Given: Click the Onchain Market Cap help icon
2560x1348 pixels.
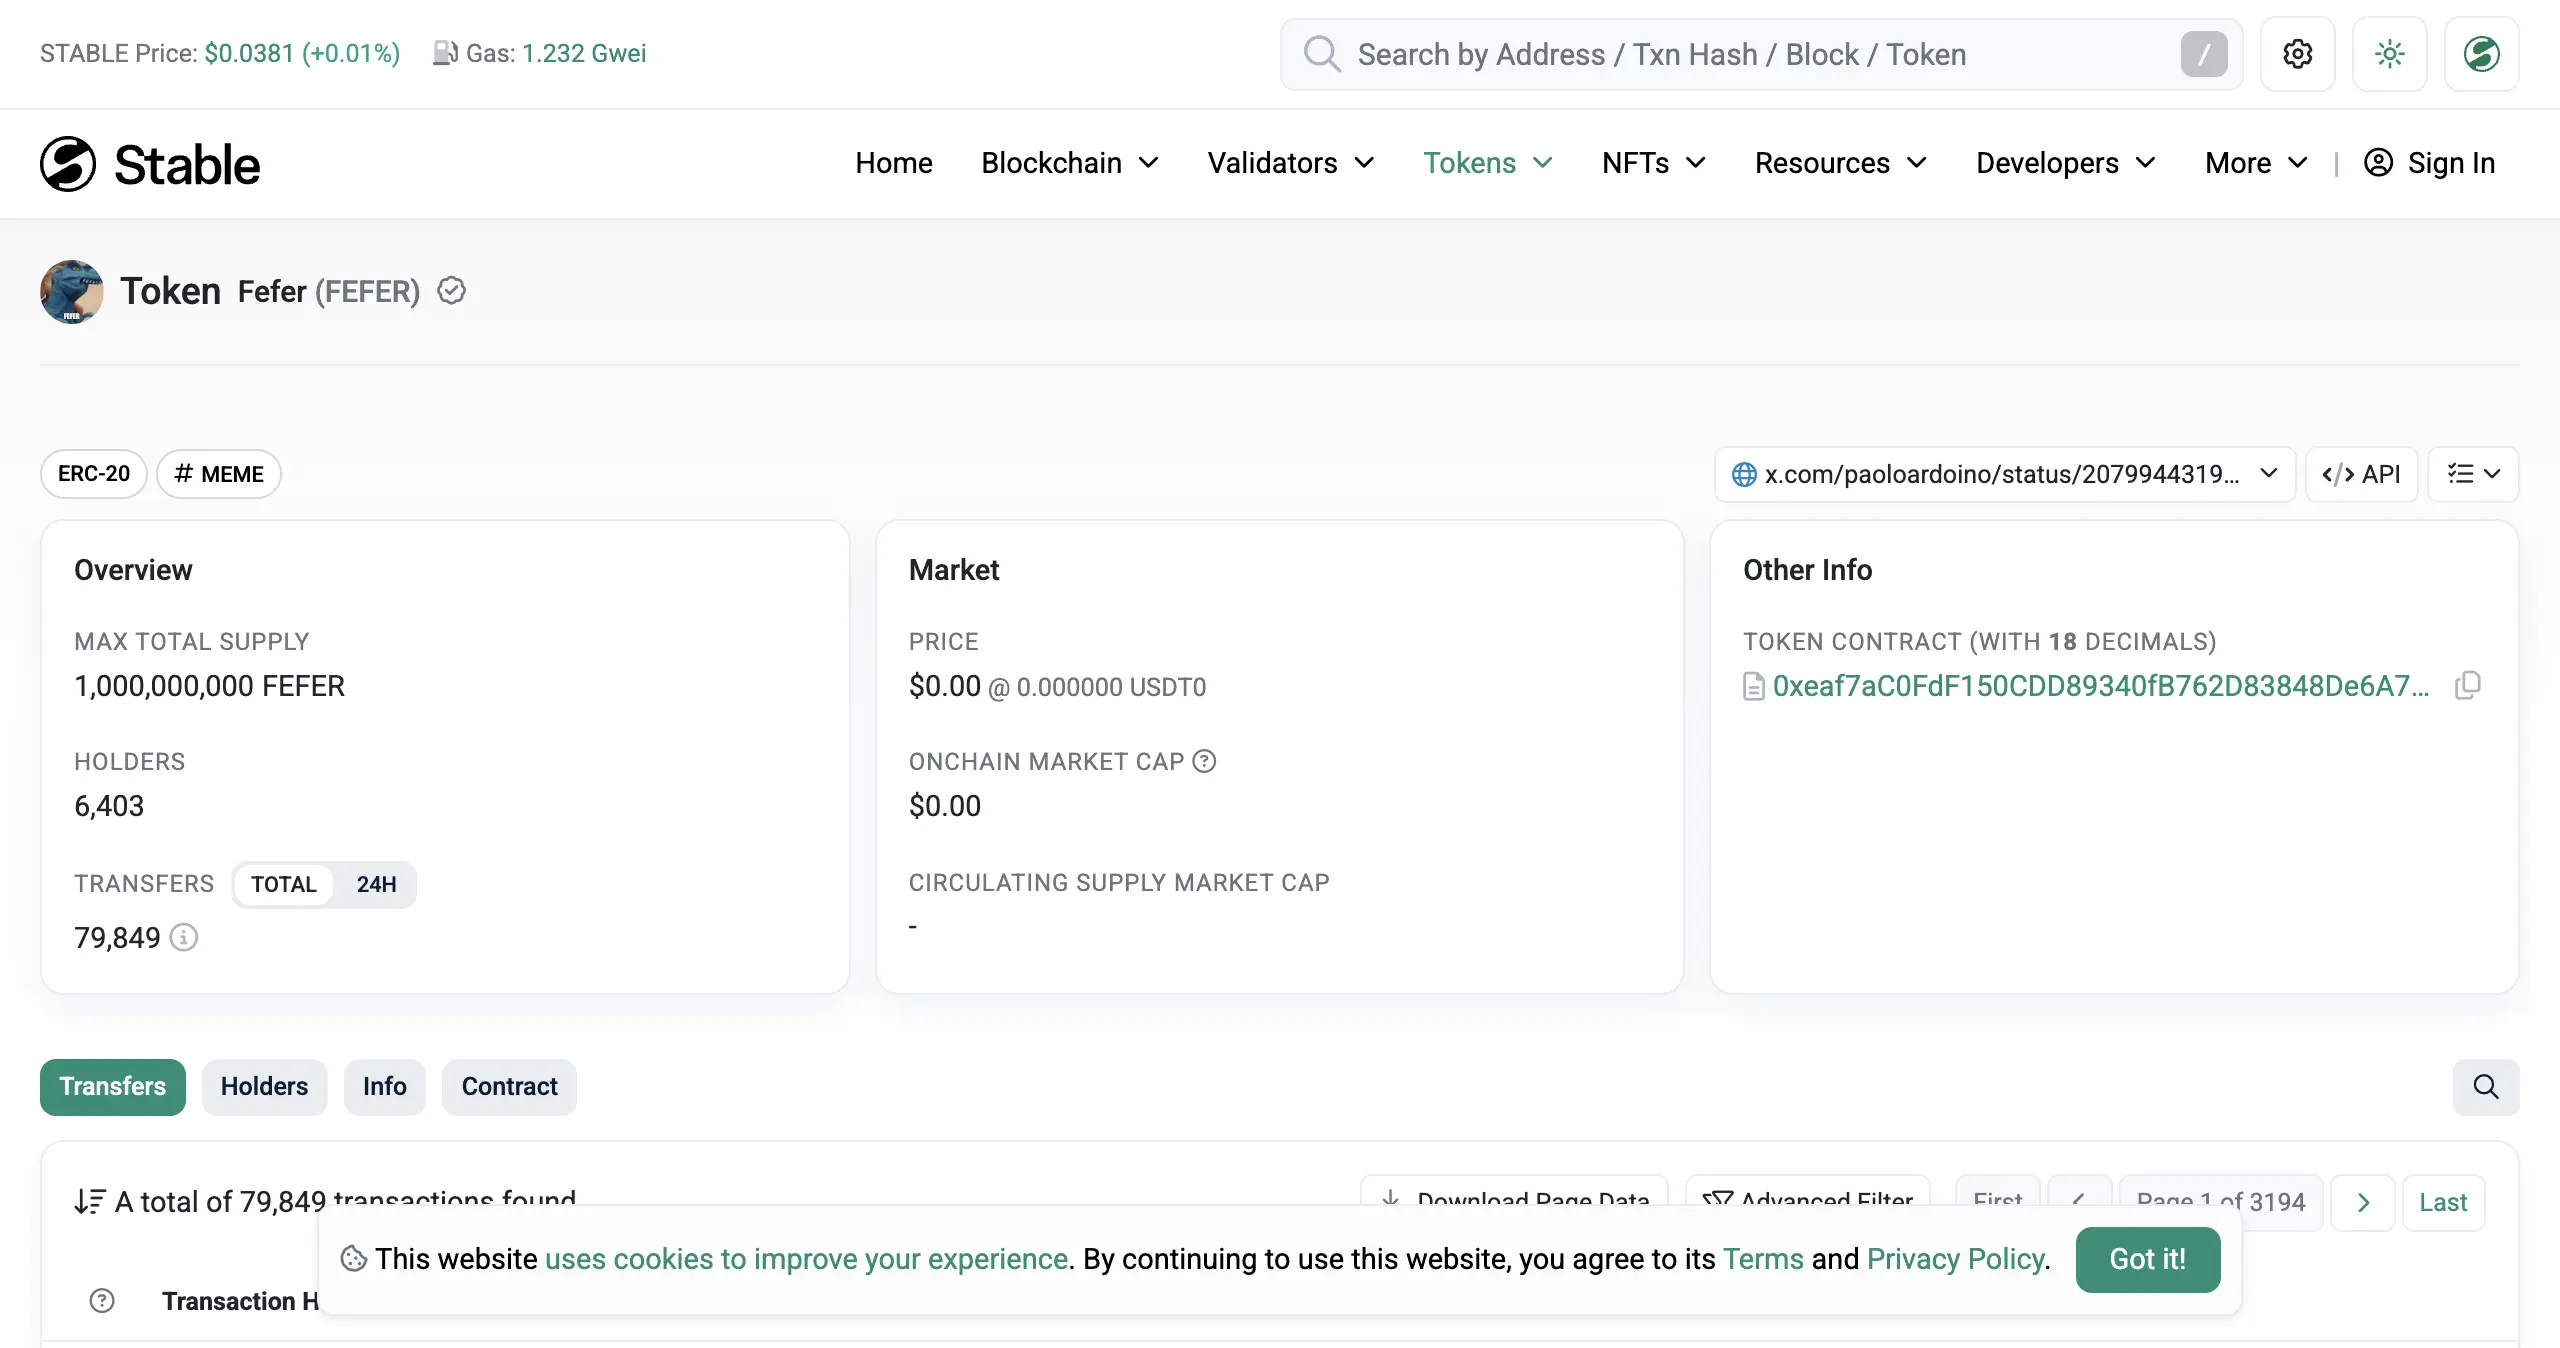Looking at the screenshot, I should [1205, 762].
